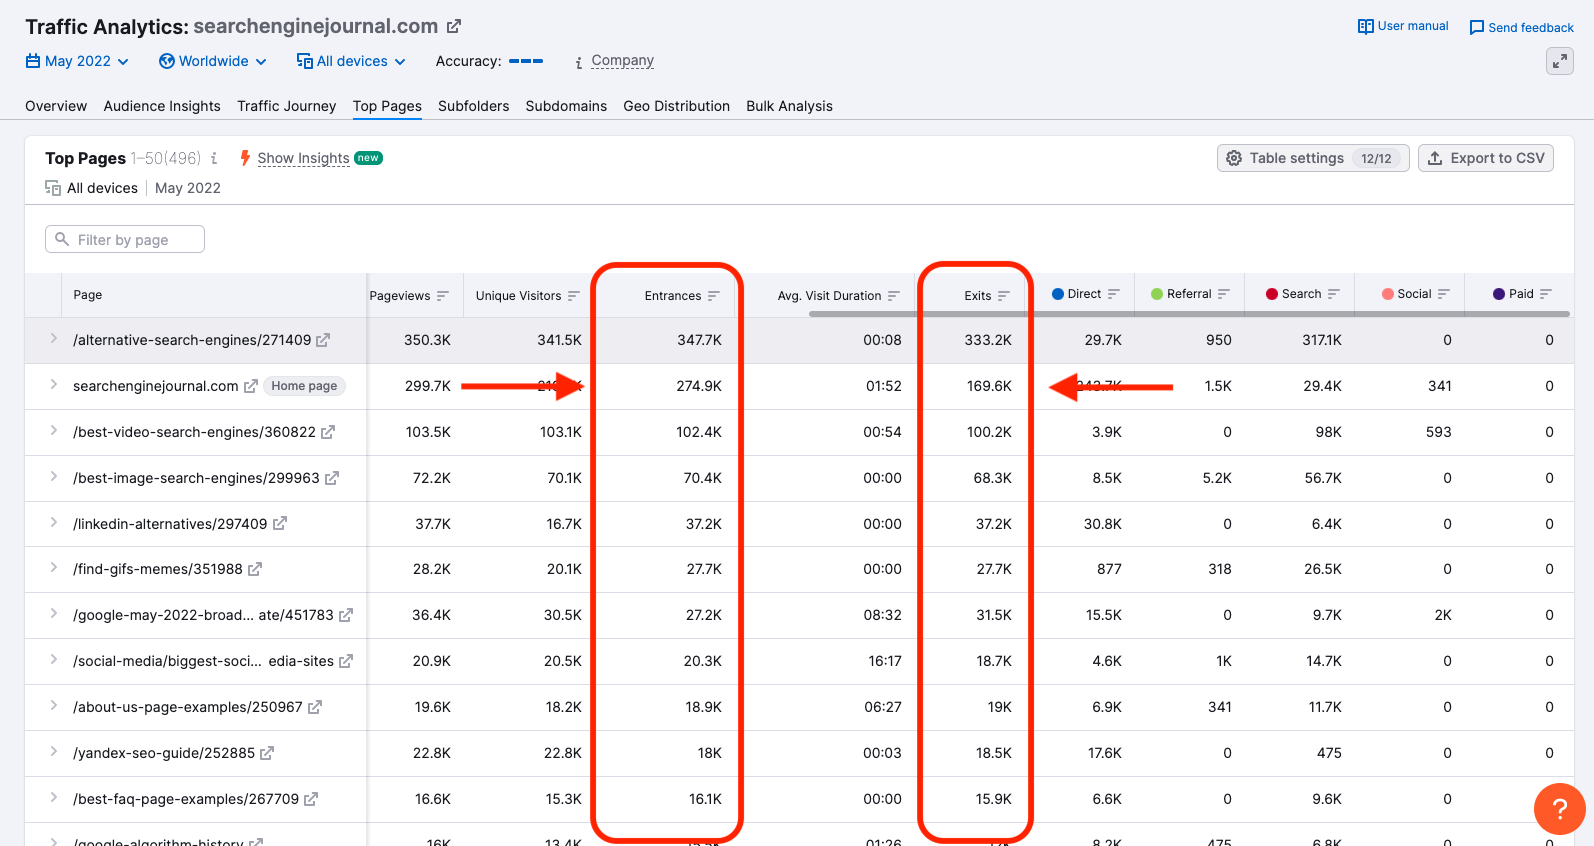Click the Filter by page search field
1594x846 pixels.
coord(125,239)
